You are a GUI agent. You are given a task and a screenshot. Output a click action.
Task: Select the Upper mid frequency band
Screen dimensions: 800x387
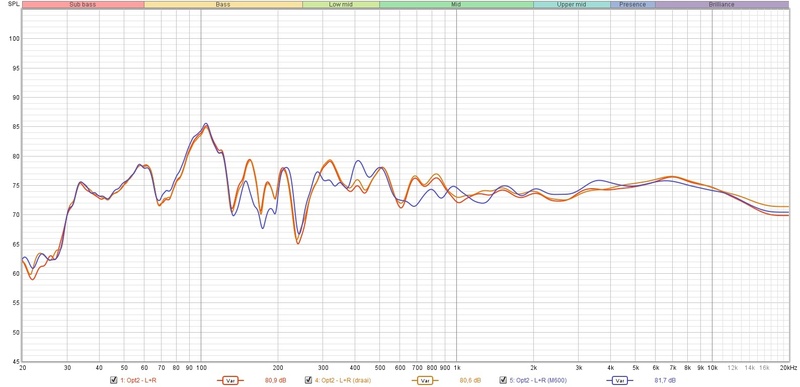572,5
